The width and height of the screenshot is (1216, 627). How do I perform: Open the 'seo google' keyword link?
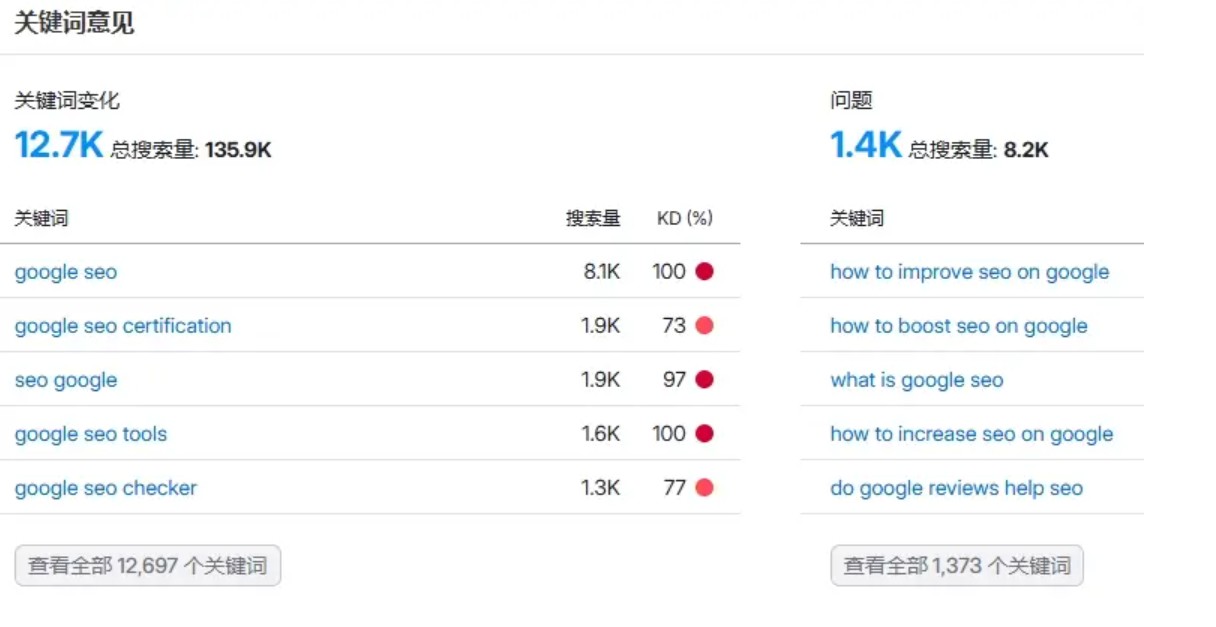[x=65, y=380]
